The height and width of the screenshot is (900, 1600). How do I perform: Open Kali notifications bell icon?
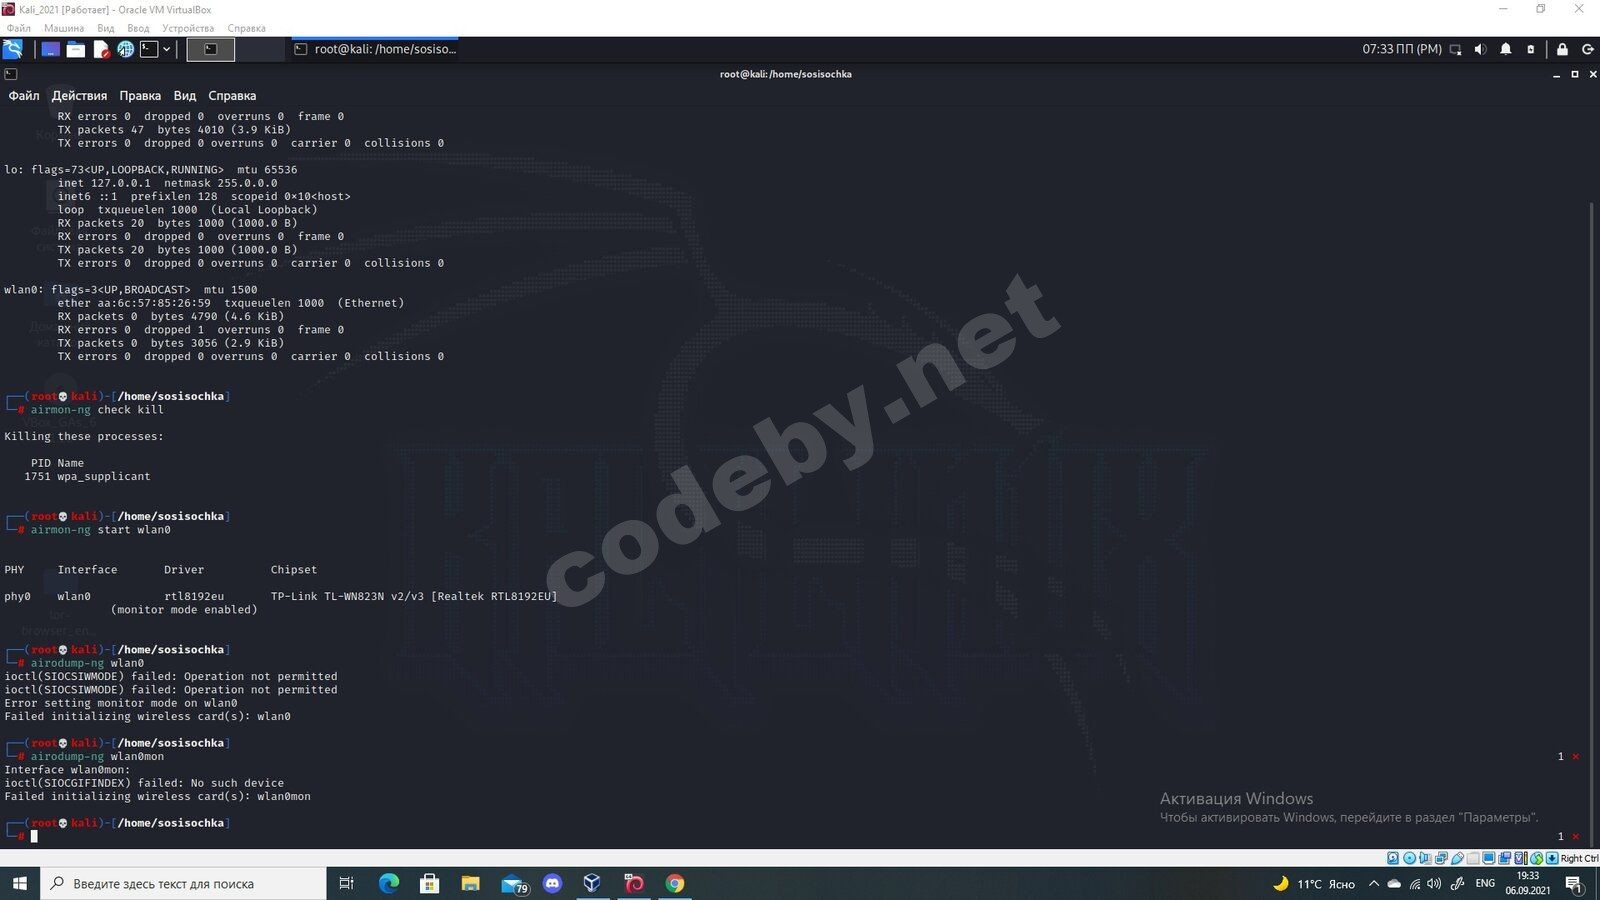coord(1506,49)
